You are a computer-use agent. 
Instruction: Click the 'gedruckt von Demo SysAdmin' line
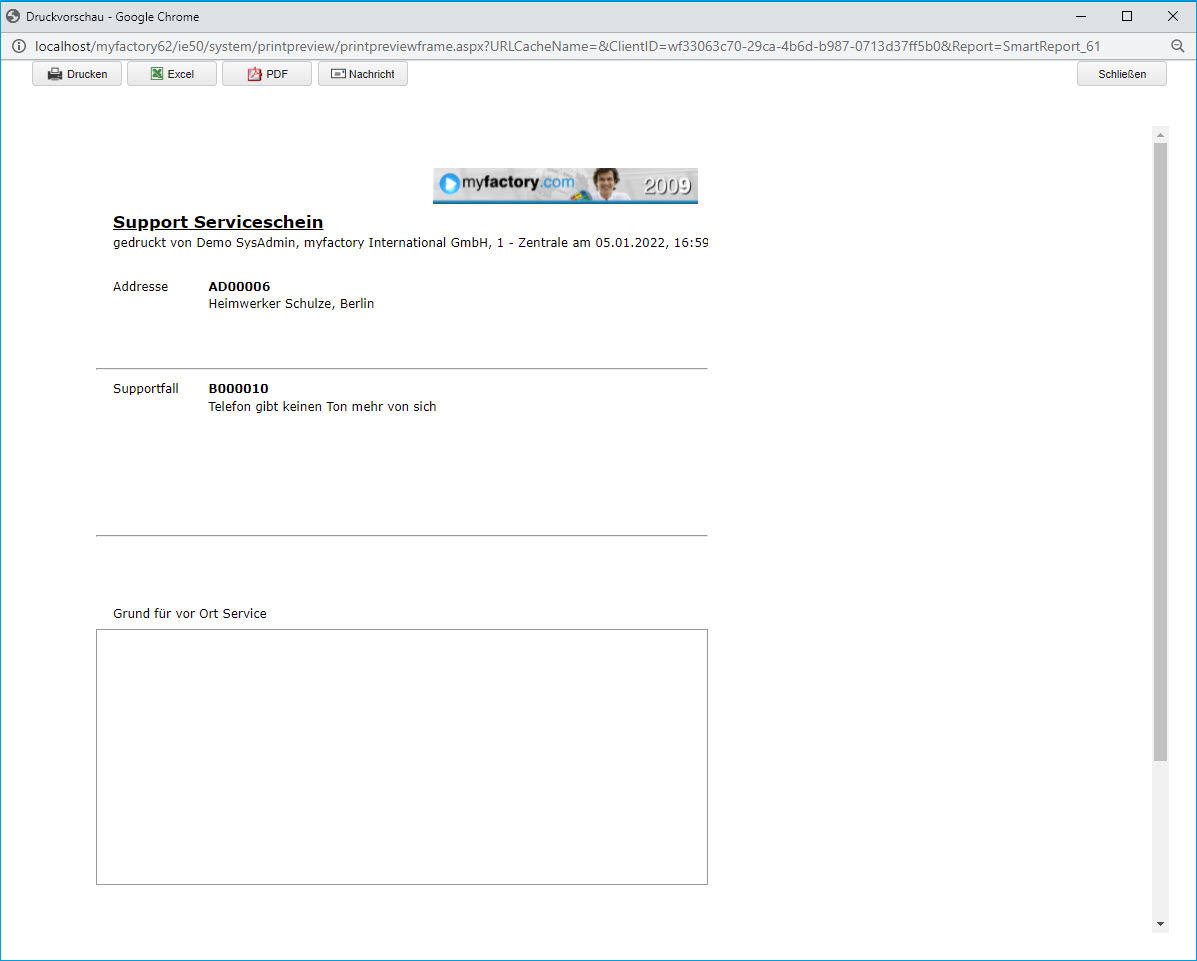[x=411, y=243]
